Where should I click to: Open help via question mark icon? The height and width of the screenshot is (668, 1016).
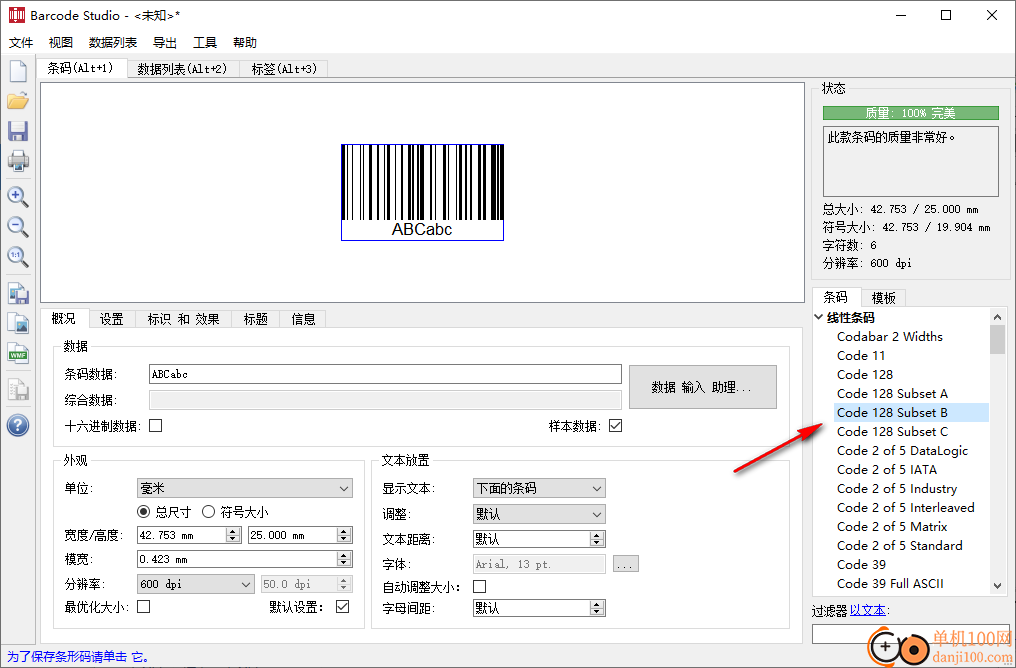[18, 426]
